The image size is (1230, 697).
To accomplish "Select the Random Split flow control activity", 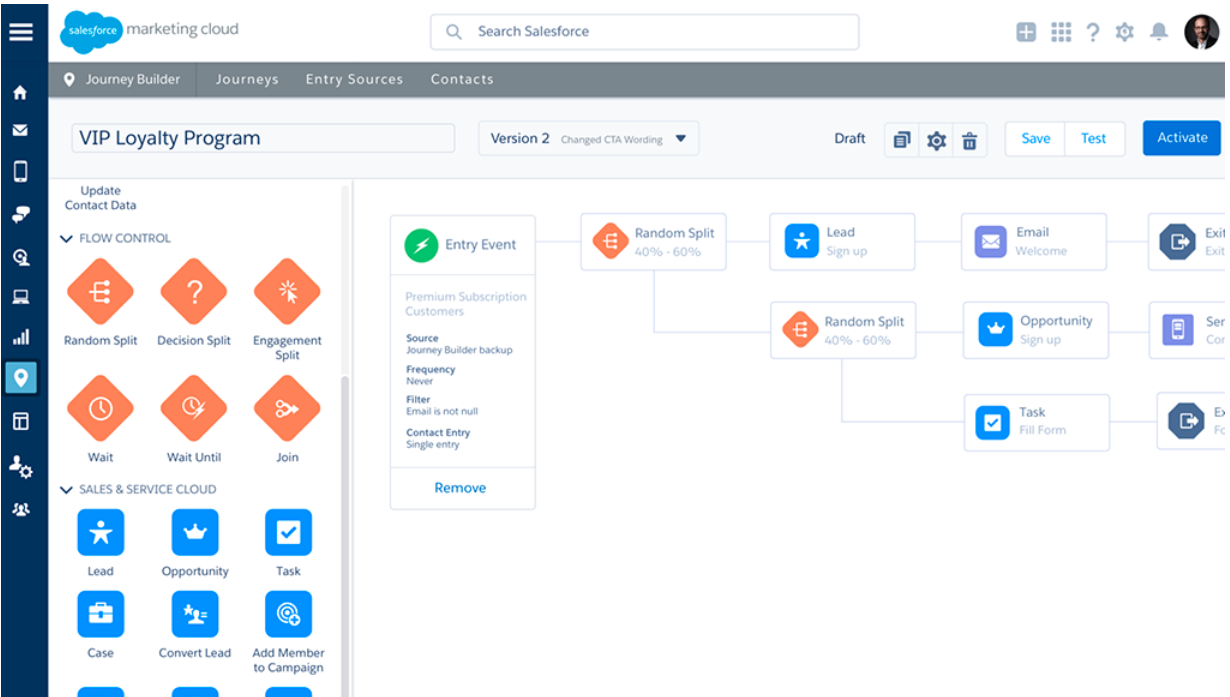I will point(100,292).
